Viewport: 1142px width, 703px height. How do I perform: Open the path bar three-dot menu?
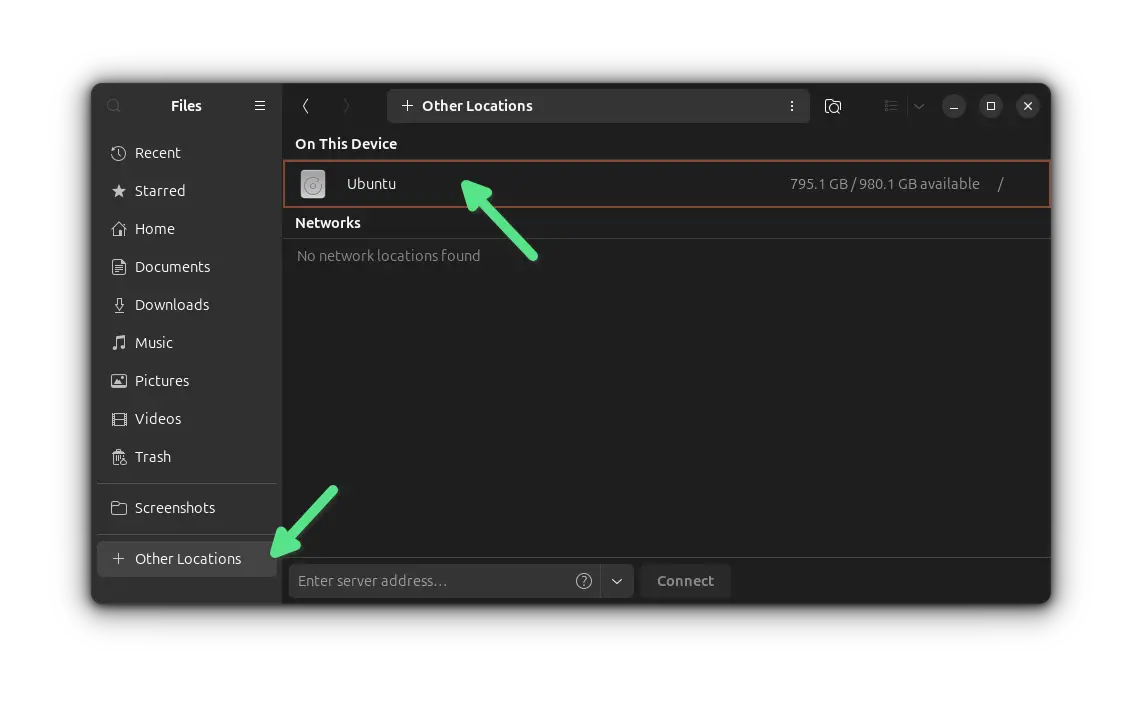(x=792, y=106)
